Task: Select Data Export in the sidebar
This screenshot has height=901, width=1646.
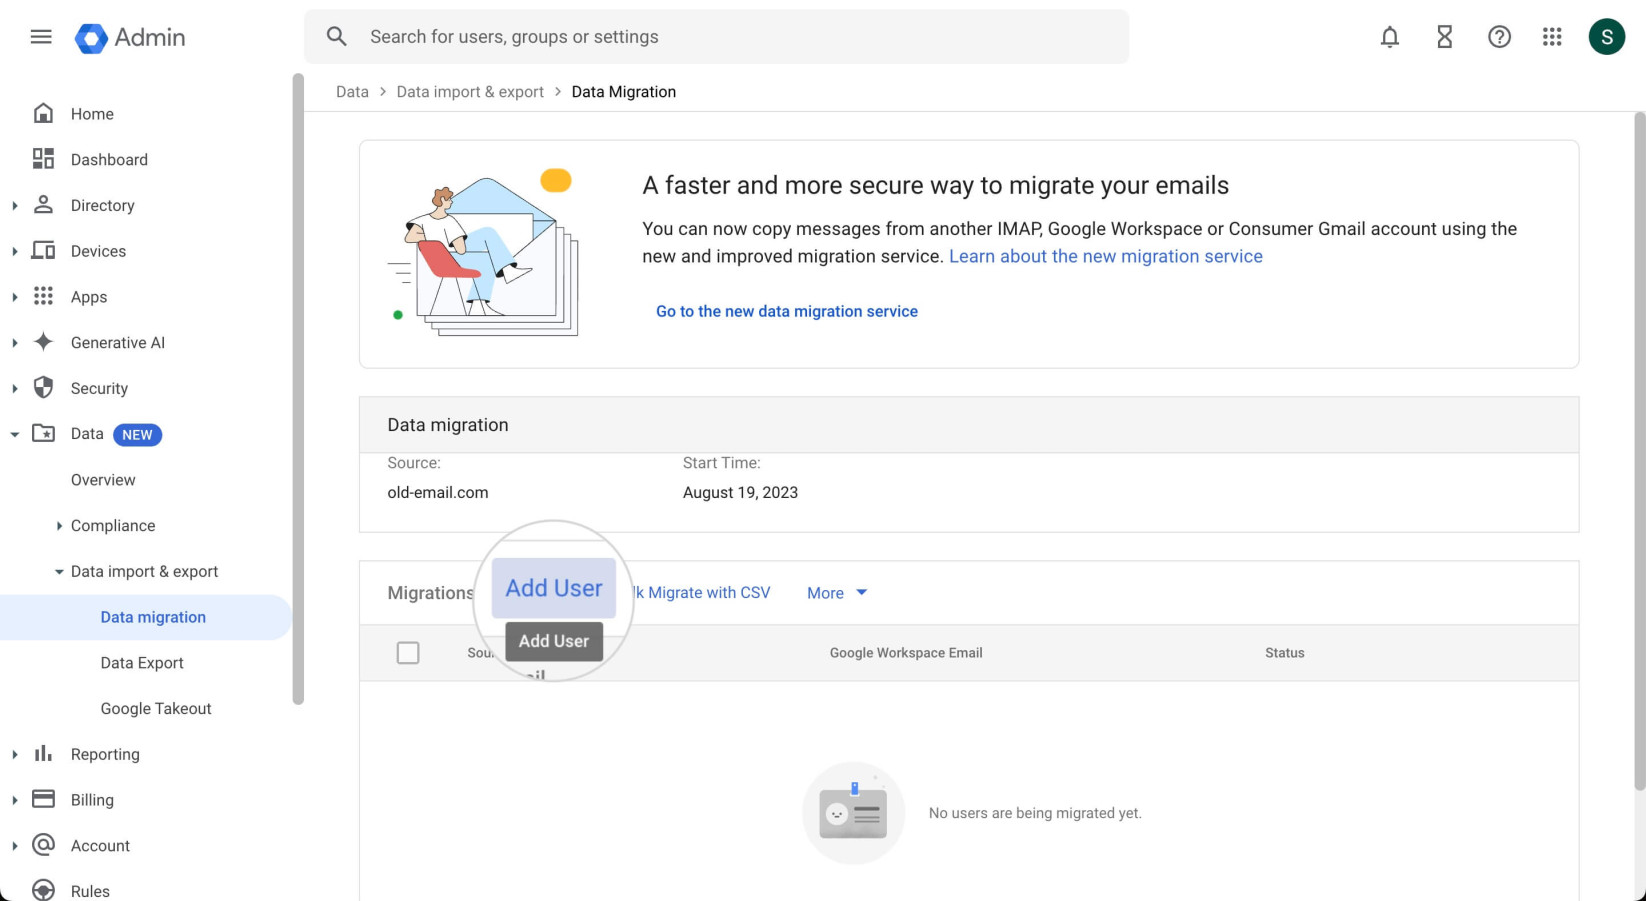Action: point(141,662)
